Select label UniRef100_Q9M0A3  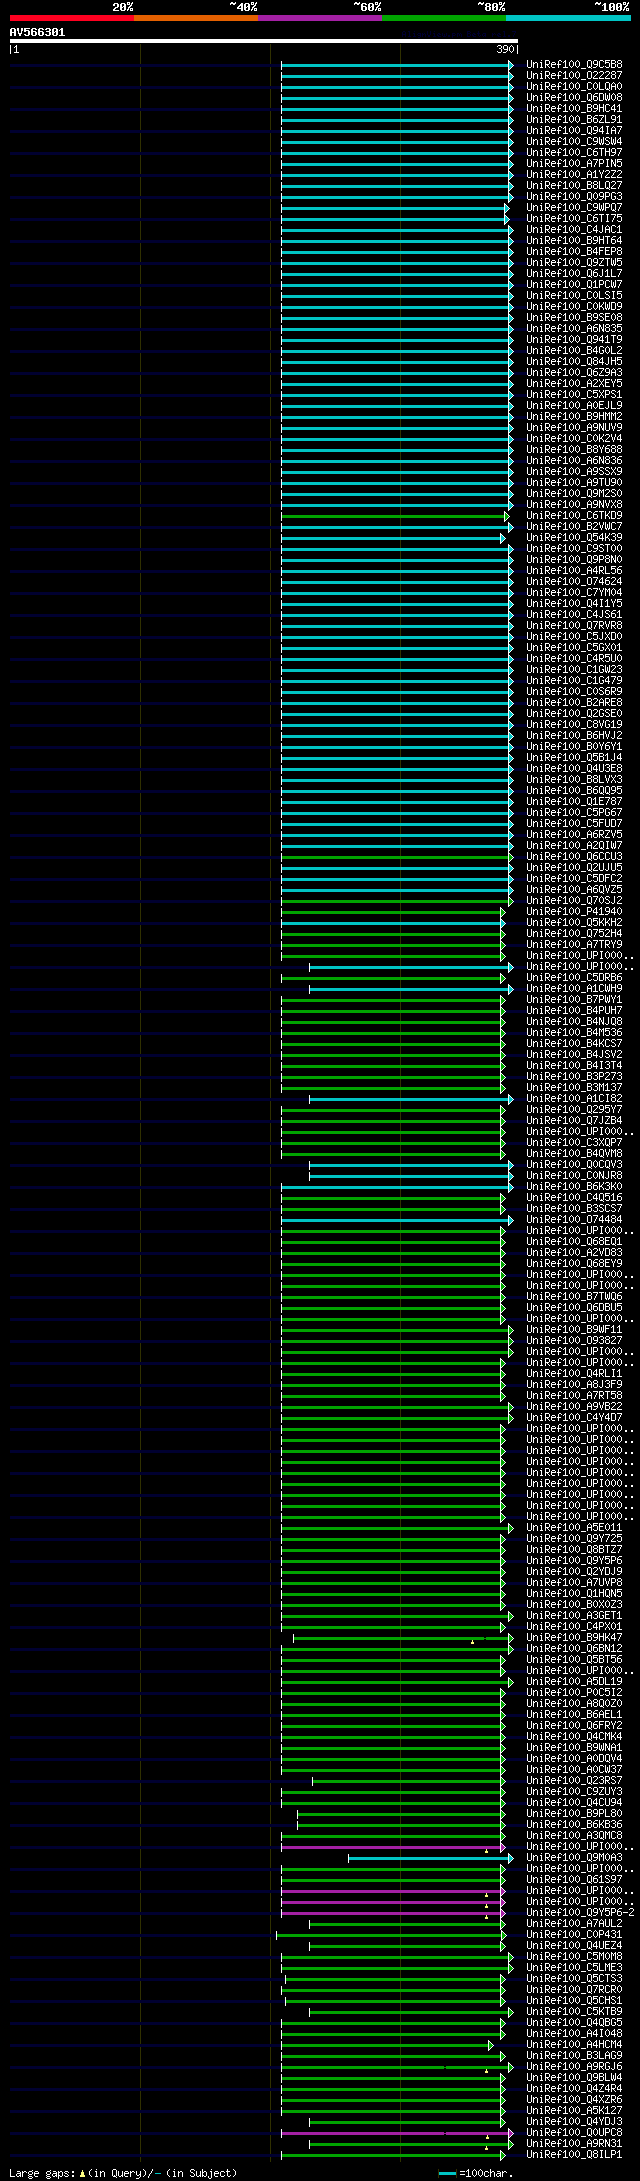click(x=574, y=1857)
